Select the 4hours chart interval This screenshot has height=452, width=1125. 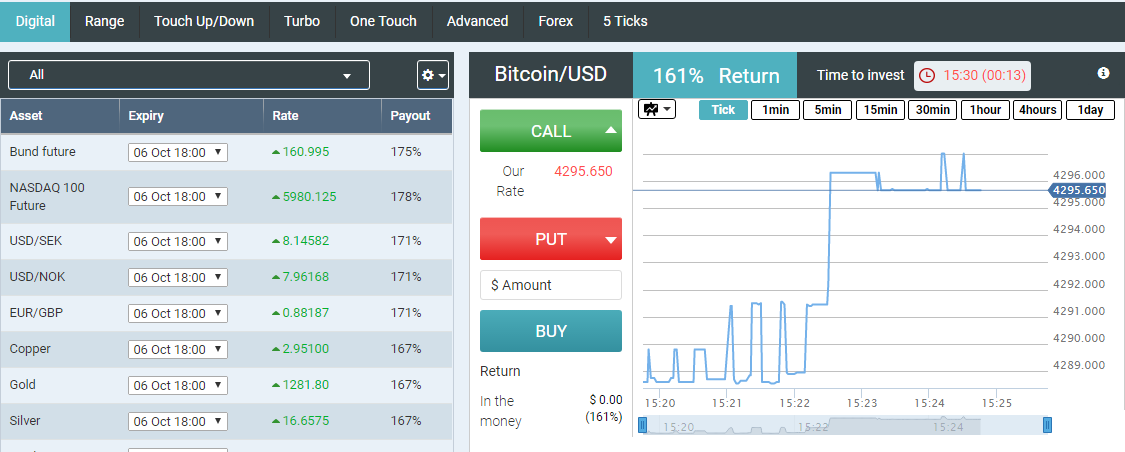[1037, 110]
